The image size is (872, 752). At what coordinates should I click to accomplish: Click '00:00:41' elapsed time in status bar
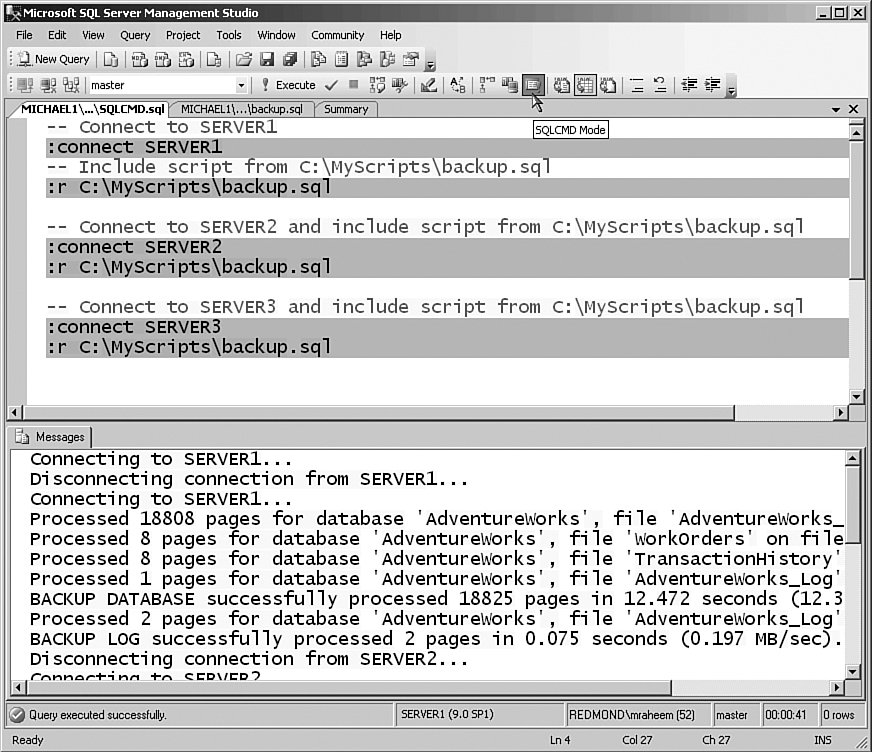[x=785, y=715]
